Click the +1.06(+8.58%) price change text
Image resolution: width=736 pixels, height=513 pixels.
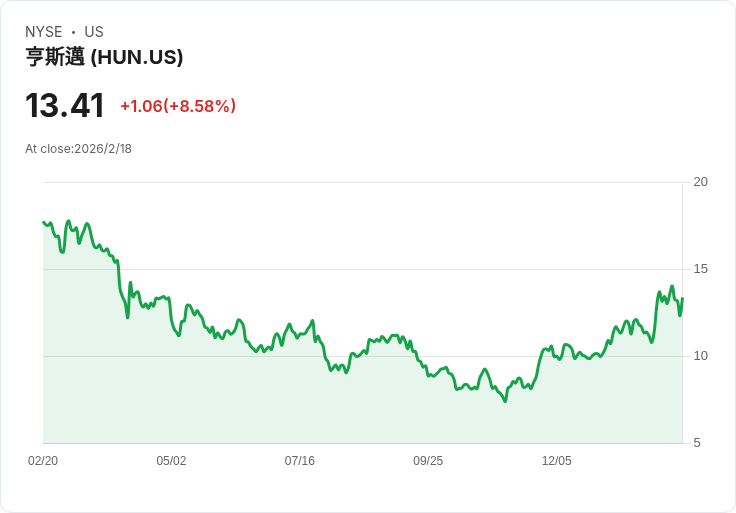tap(178, 106)
